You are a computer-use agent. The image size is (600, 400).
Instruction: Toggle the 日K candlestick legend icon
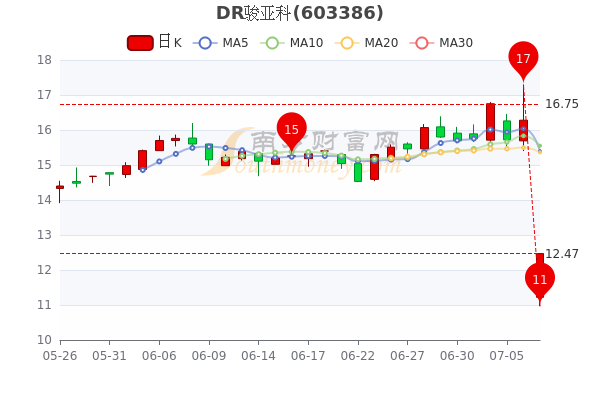click(x=140, y=43)
